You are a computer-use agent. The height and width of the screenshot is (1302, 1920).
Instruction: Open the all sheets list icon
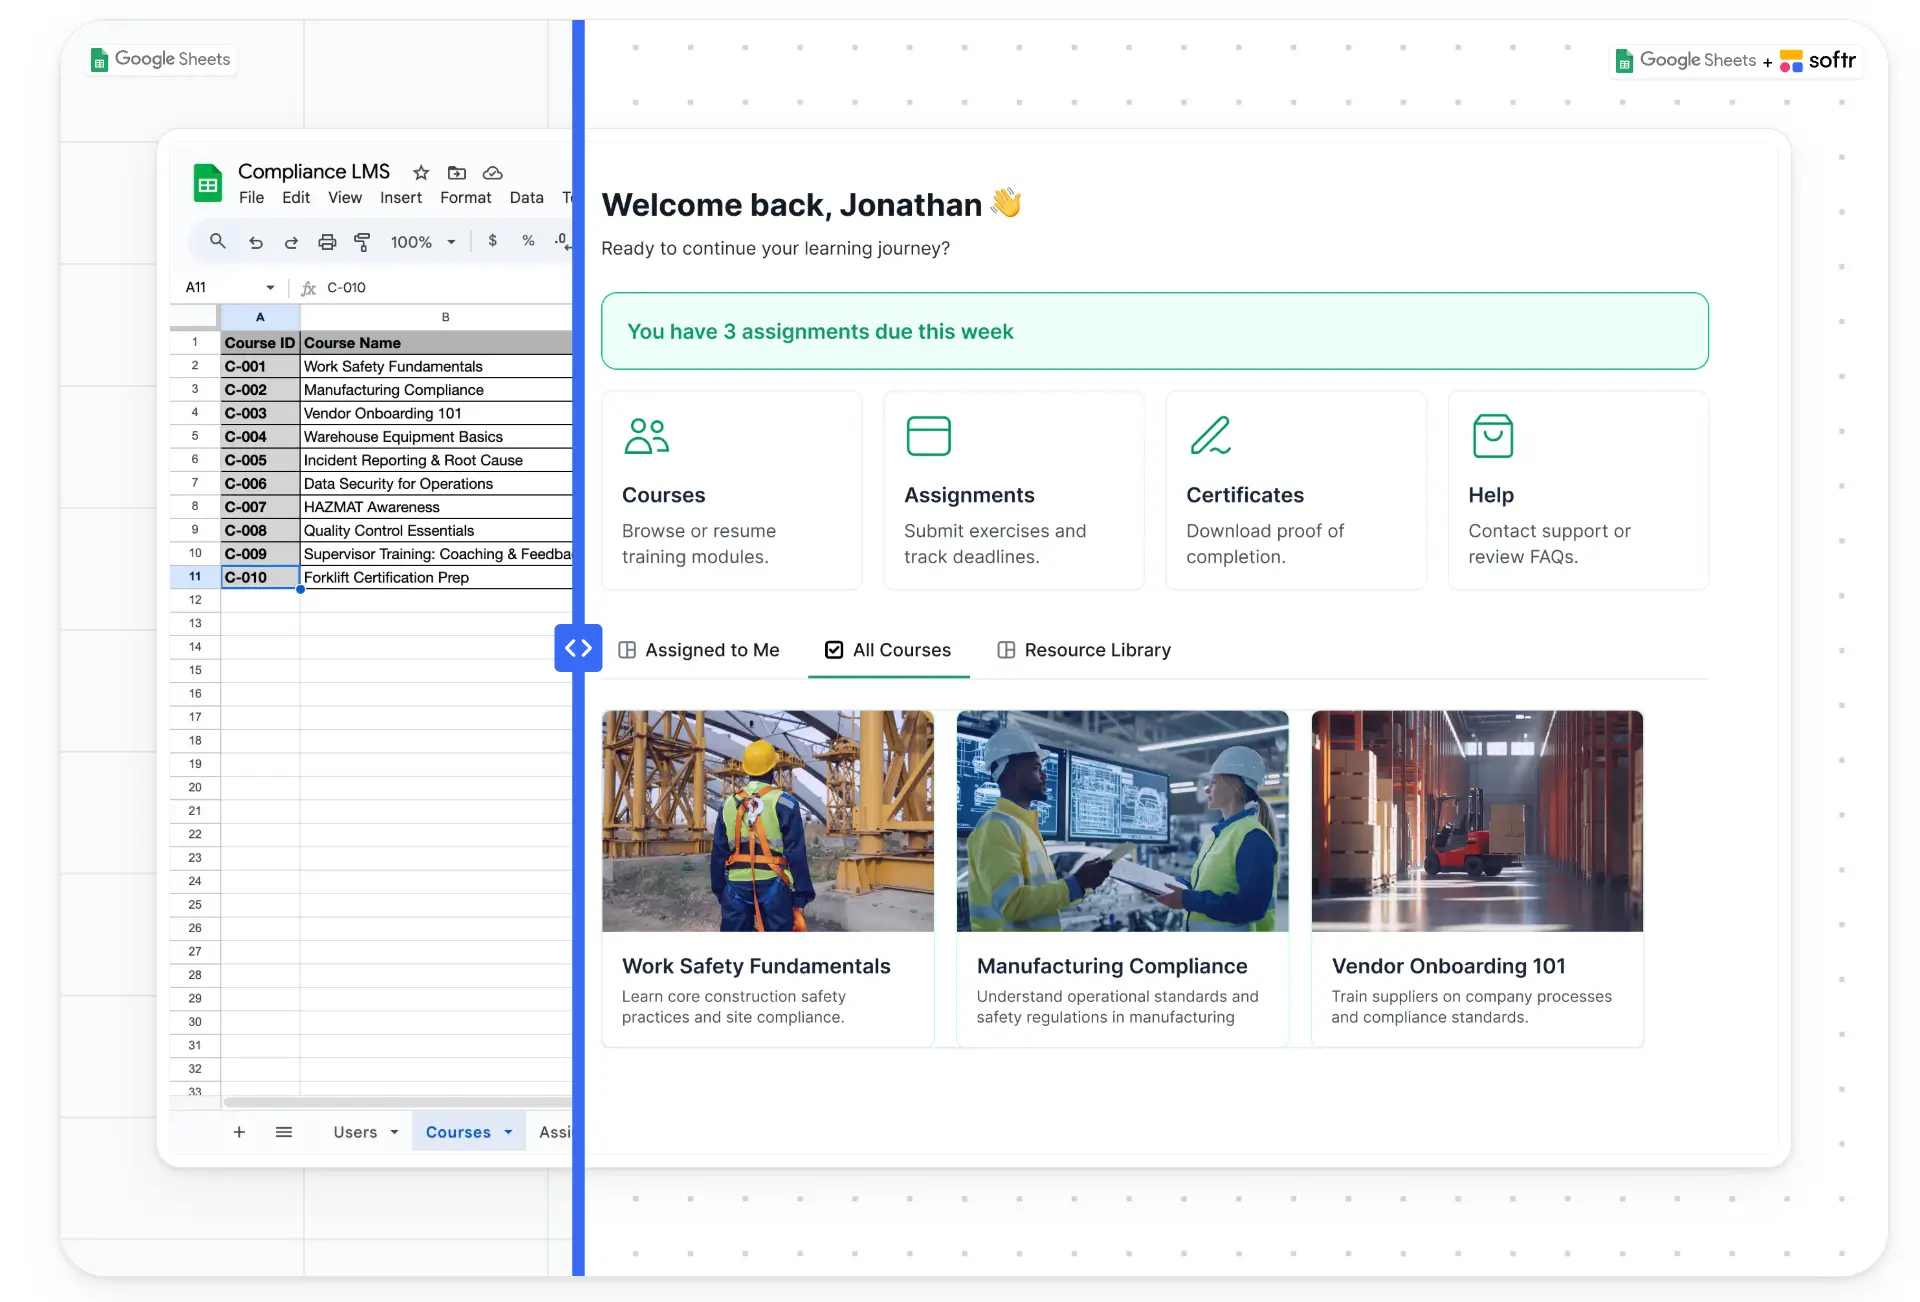click(284, 1132)
